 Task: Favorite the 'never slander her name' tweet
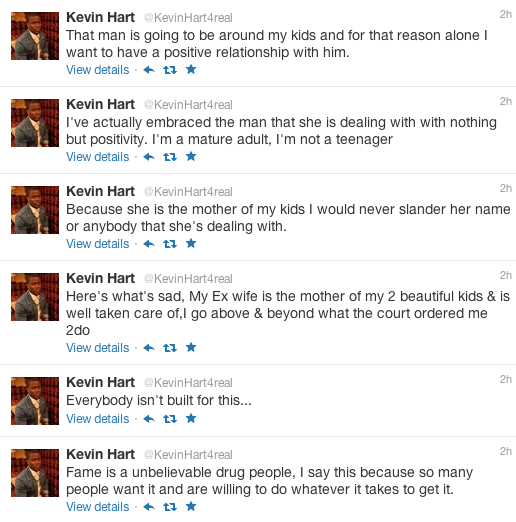click(x=191, y=243)
